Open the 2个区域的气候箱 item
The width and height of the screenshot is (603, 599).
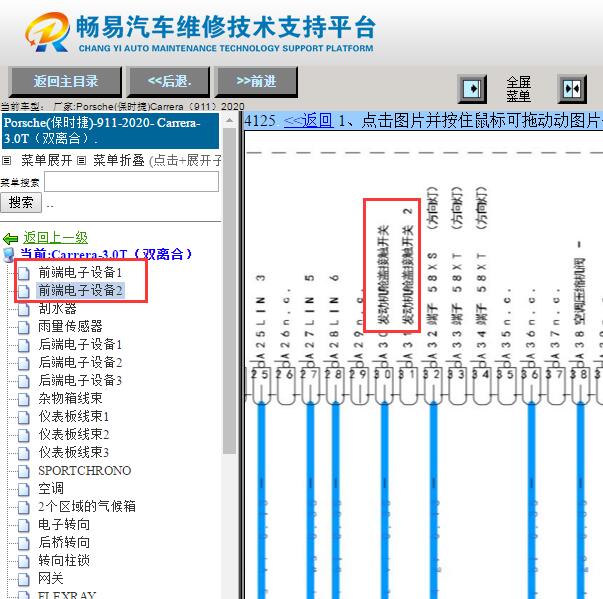(87, 506)
